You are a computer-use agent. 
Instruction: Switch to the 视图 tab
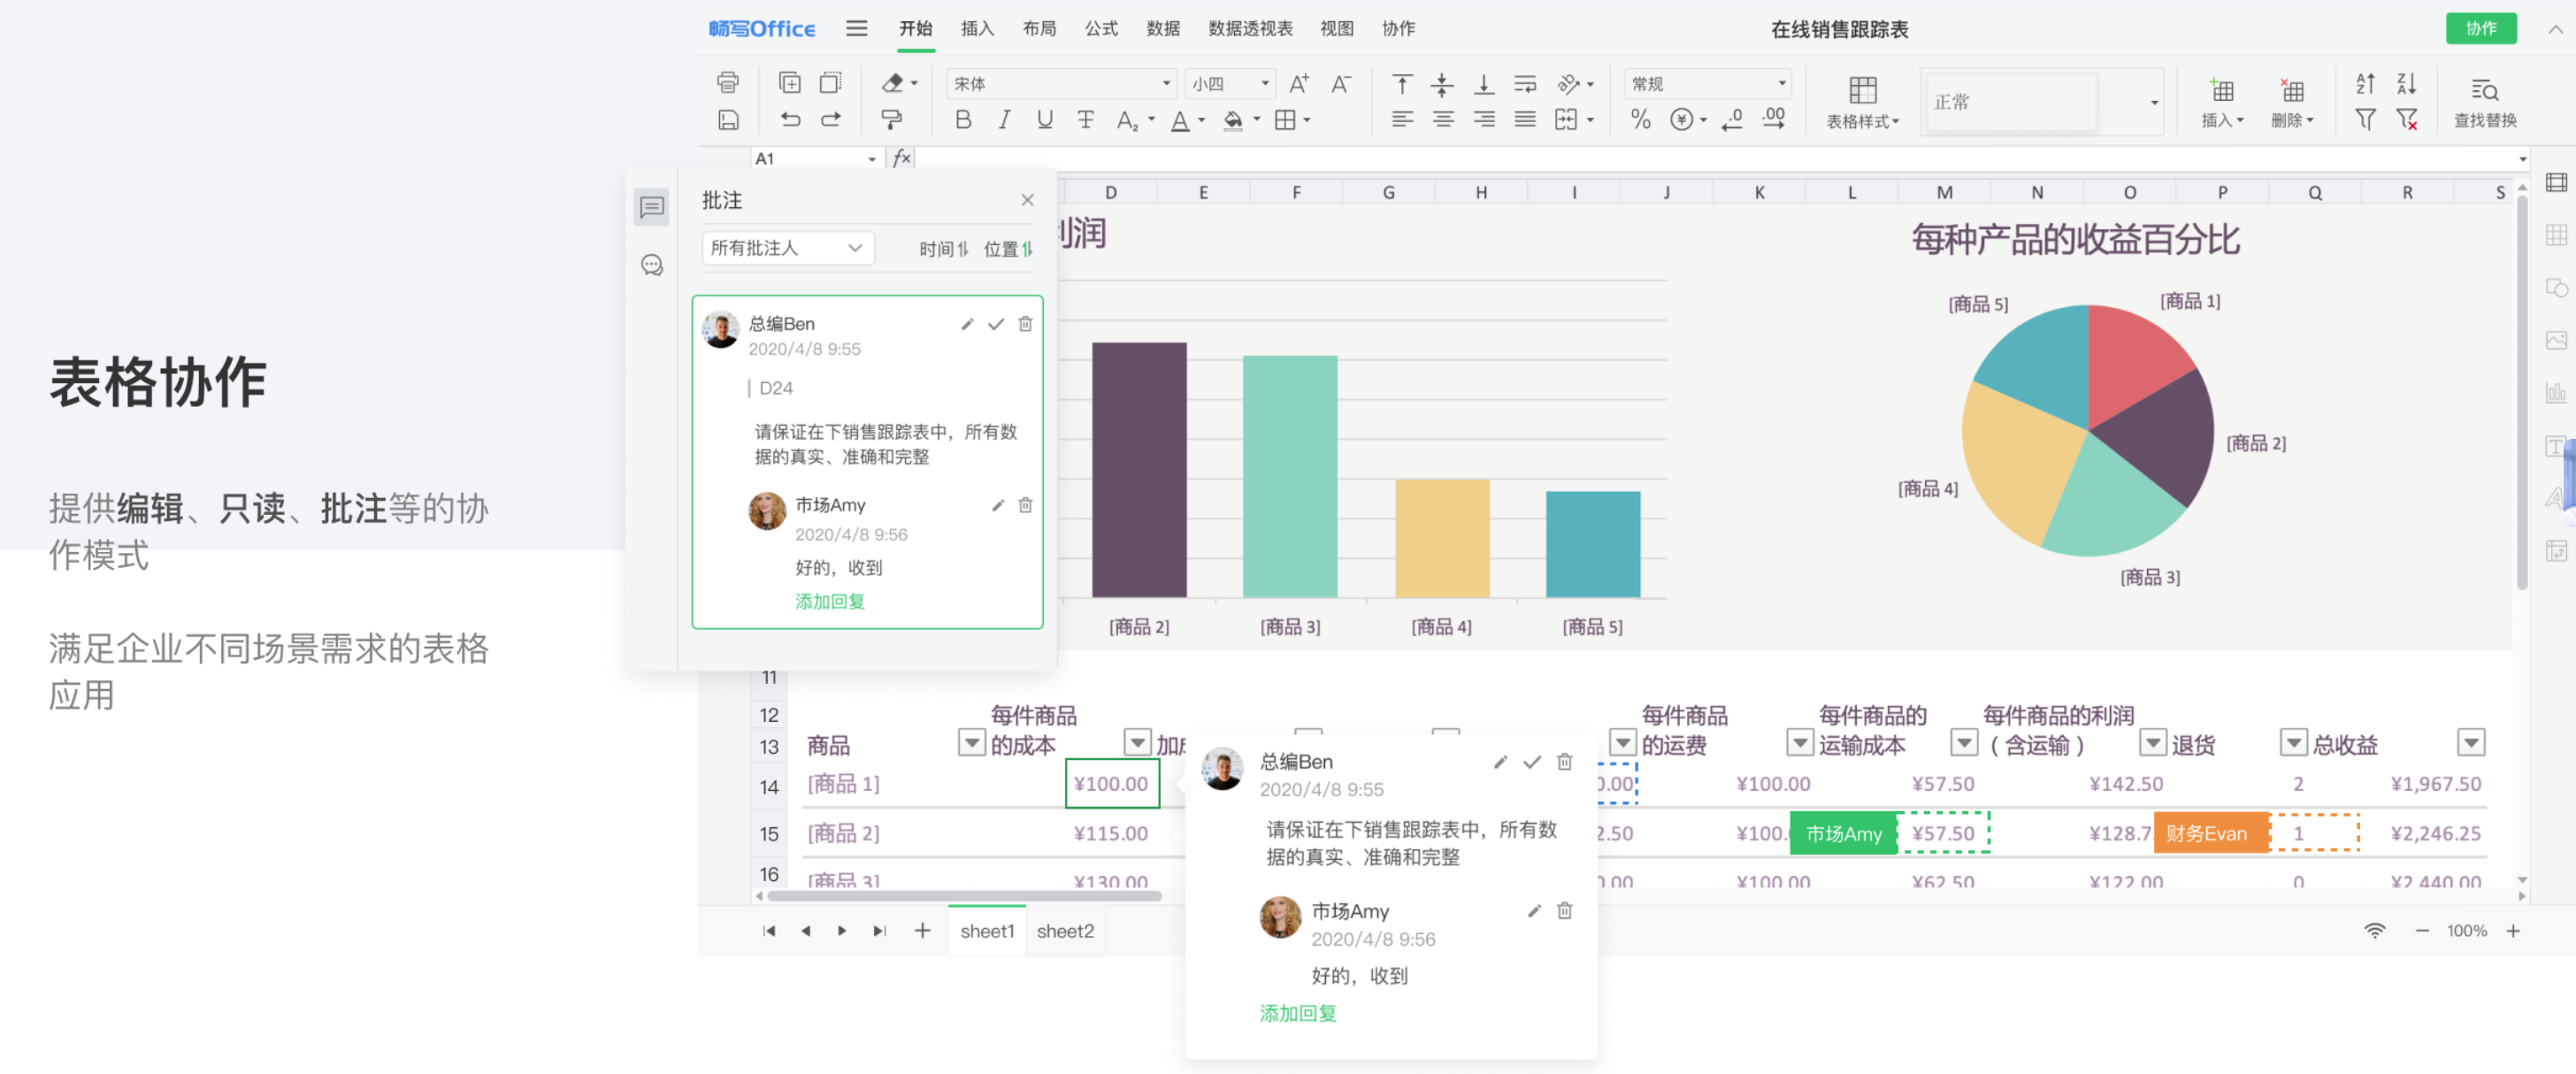click(x=1336, y=28)
